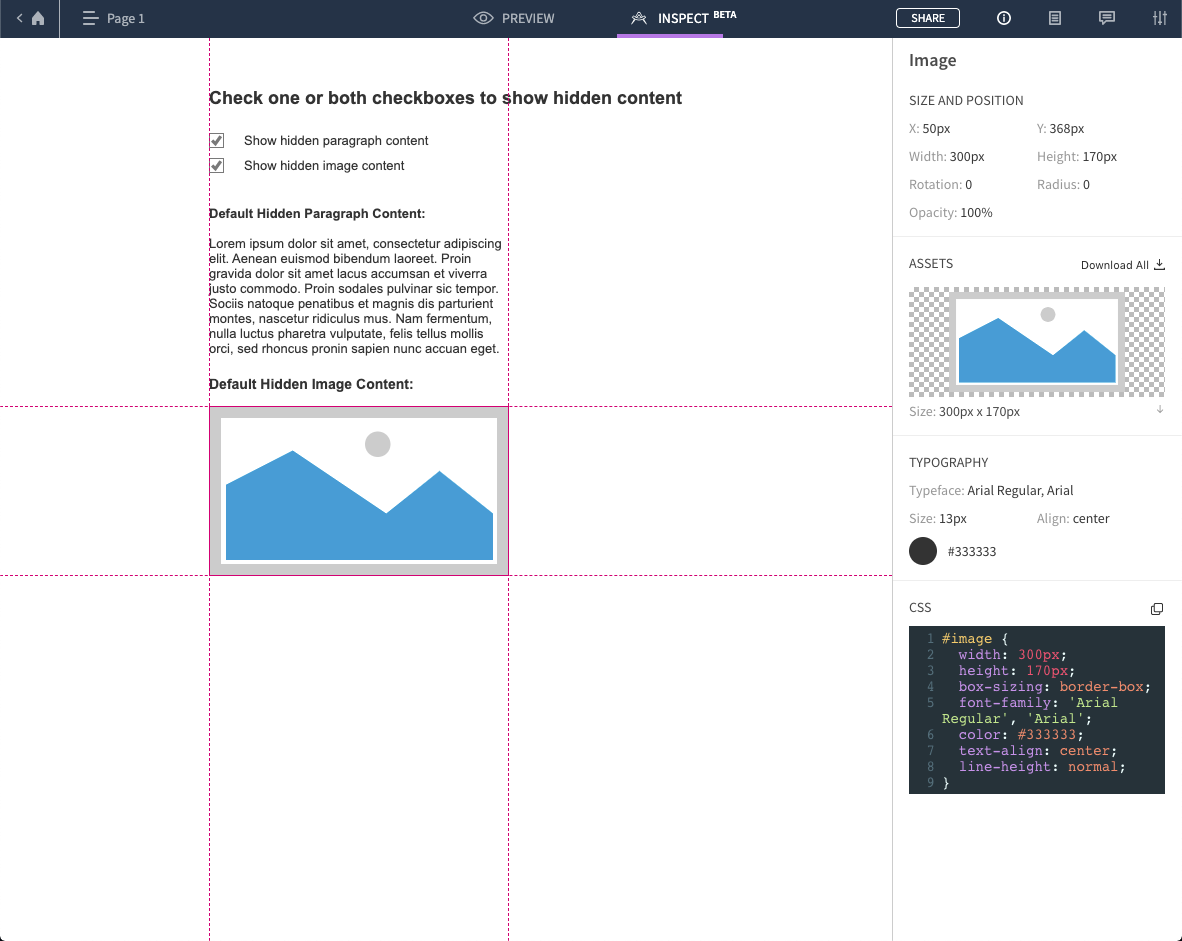The width and height of the screenshot is (1182, 941).
Task: Open the settings sliders icon
Action: tap(1159, 18)
